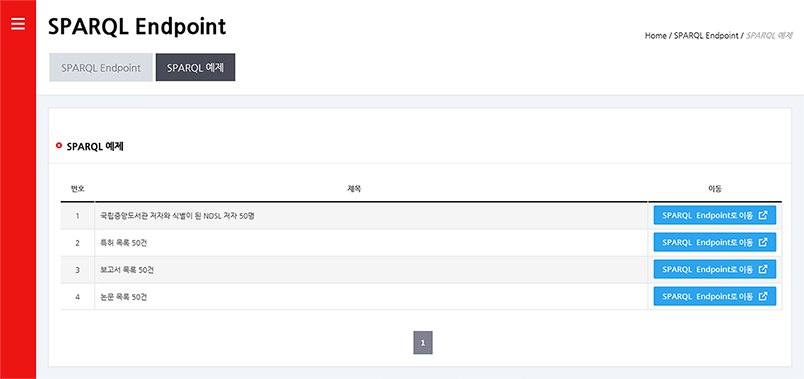Select the SPARQL 예제 tab

pyautogui.click(x=195, y=68)
